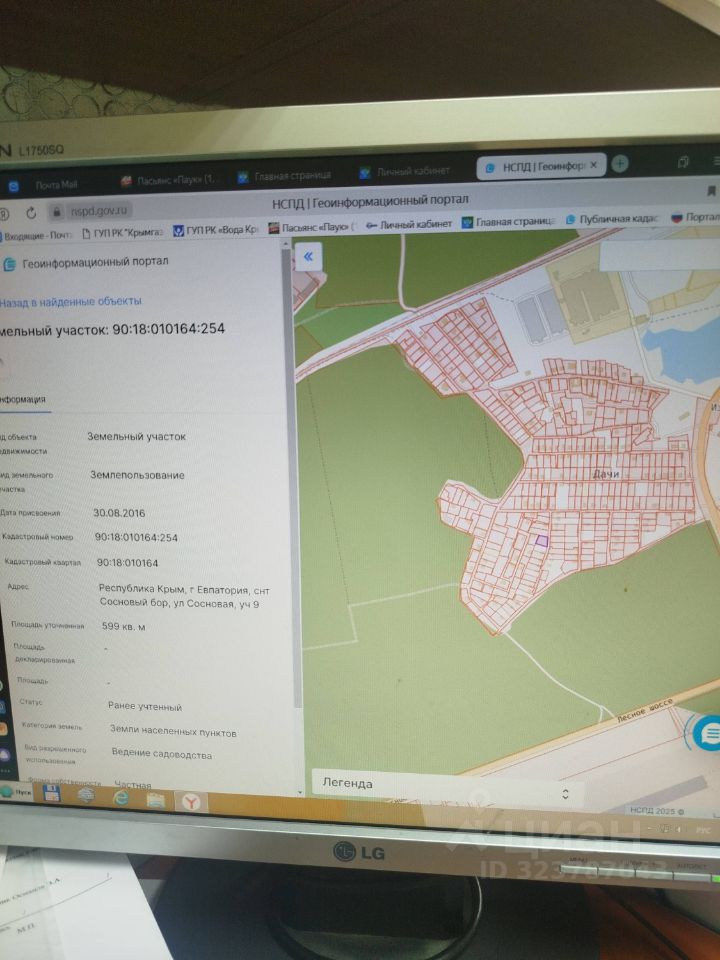Click the lock icon in address bar

pyautogui.click(x=57, y=212)
